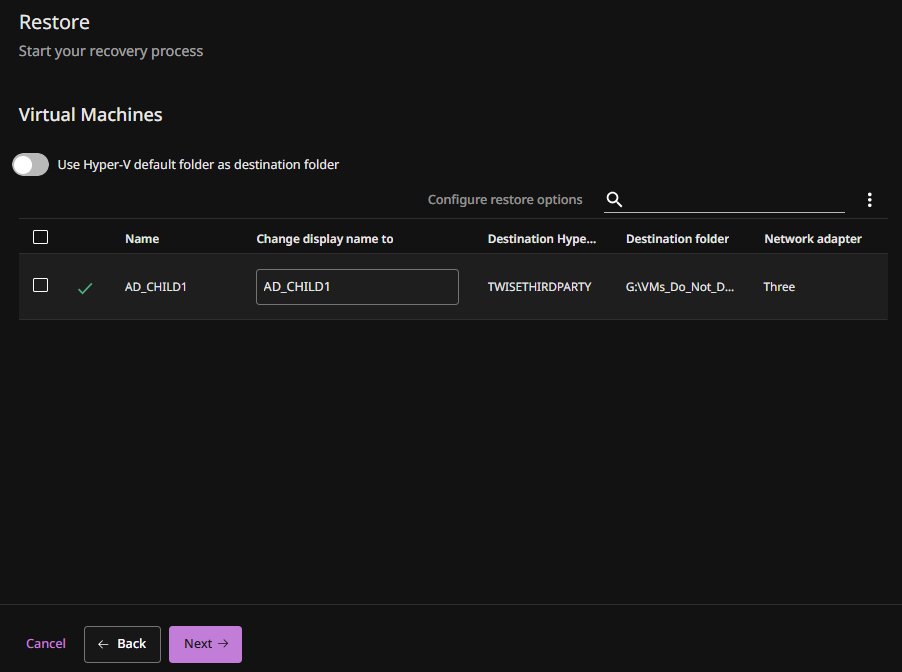Go Back to the previous step

coord(122,644)
